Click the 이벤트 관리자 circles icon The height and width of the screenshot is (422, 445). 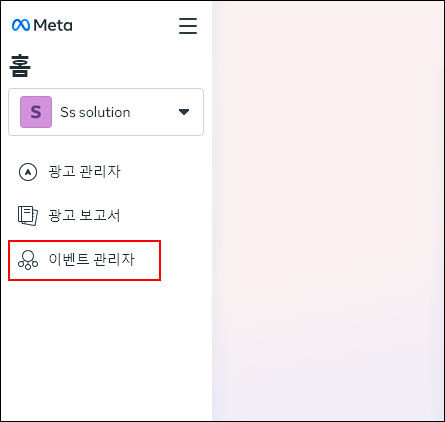(28, 260)
